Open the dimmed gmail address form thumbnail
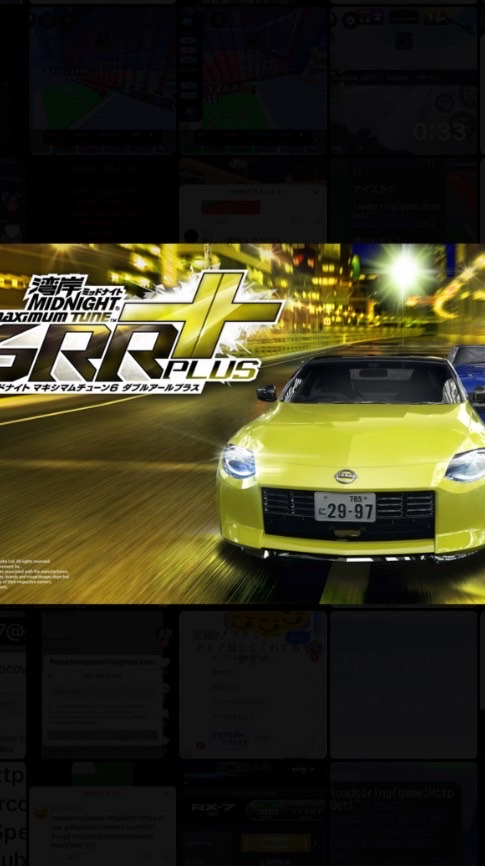The image size is (485, 866). (102, 685)
